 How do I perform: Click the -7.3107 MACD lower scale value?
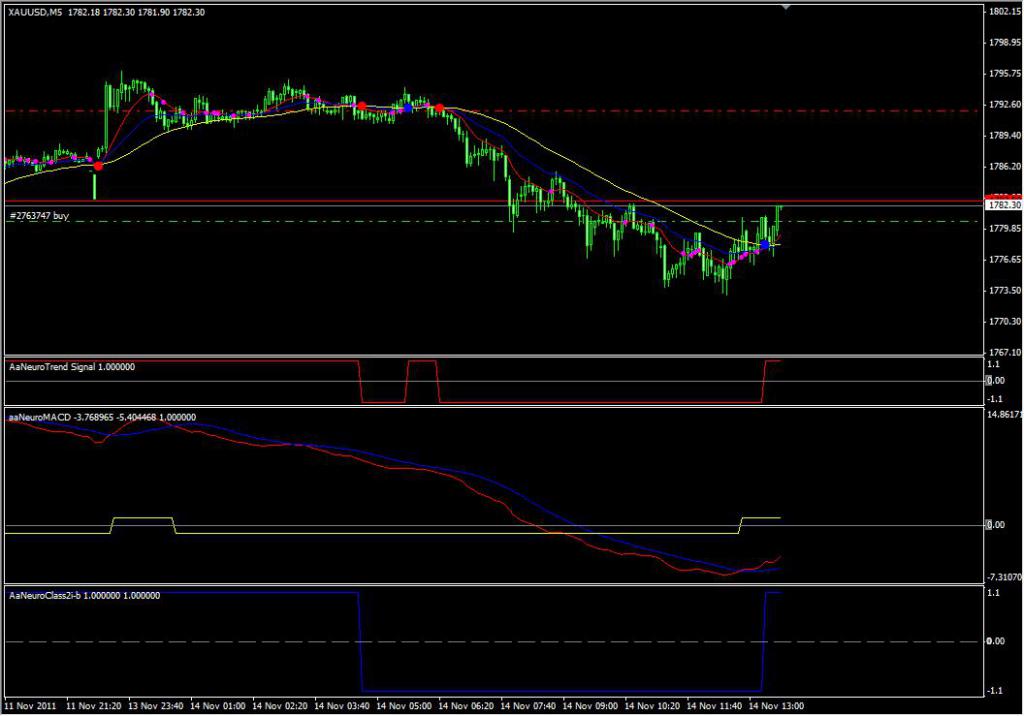[x=1005, y=578]
